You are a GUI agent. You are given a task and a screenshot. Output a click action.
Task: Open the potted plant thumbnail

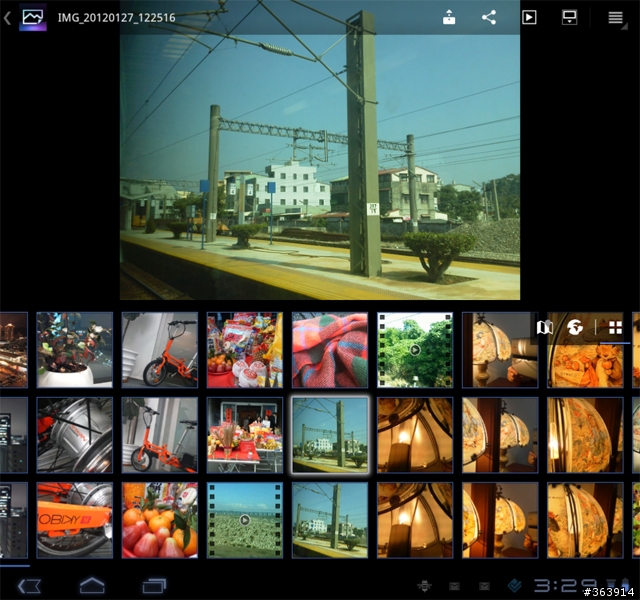coord(75,350)
